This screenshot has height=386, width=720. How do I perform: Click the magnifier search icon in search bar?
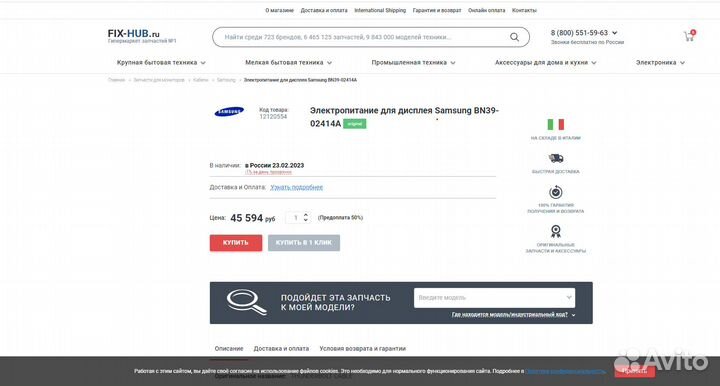coord(514,37)
